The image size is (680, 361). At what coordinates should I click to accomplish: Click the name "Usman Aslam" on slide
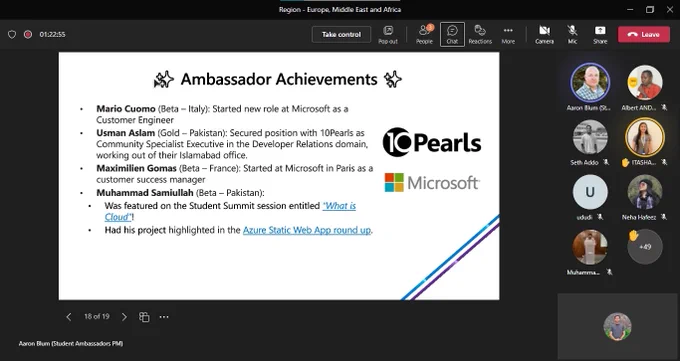[125, 133]
